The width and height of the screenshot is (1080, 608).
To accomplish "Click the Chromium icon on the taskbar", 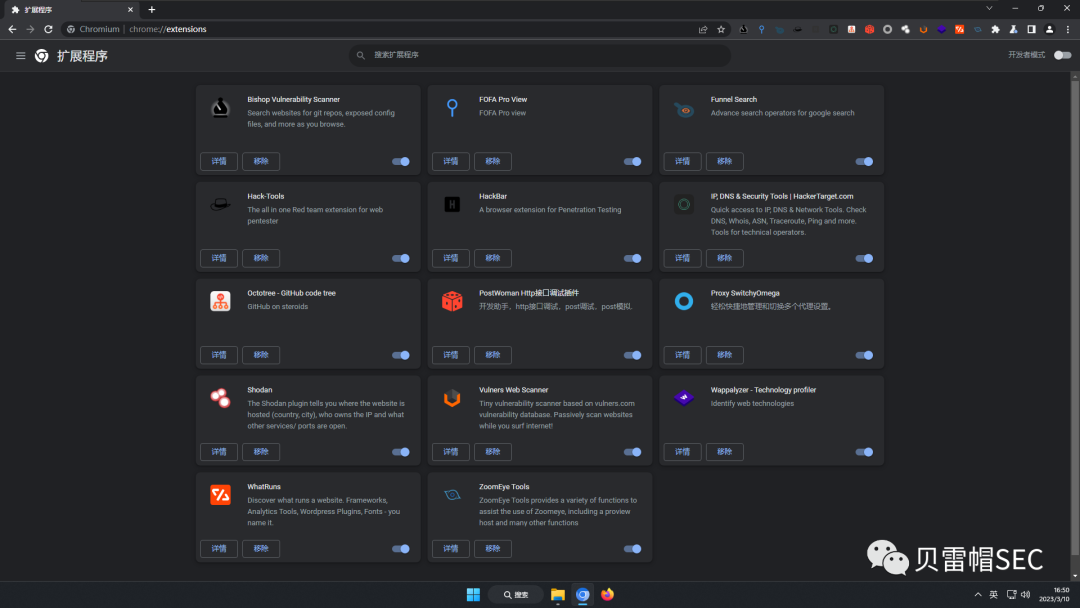I will 583,595.
